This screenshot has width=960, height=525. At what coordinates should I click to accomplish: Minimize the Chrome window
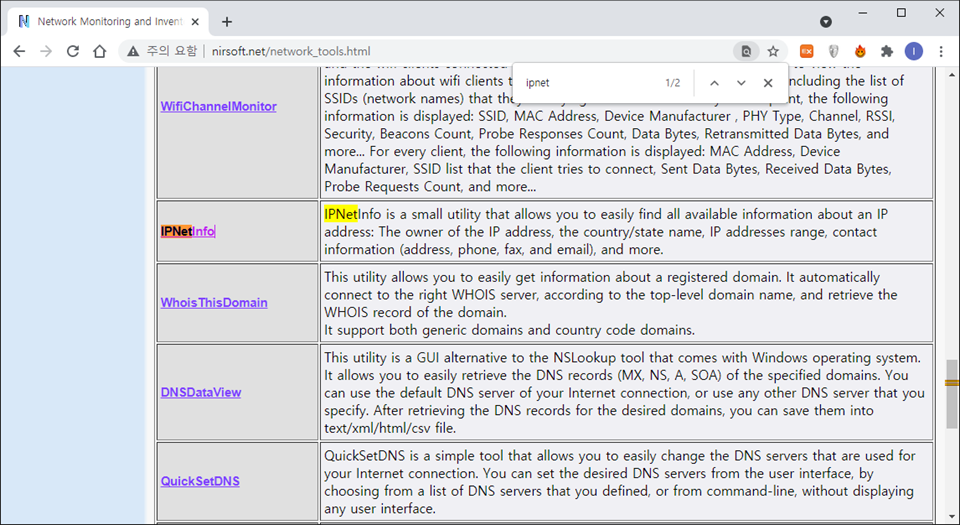coord(863,13)
